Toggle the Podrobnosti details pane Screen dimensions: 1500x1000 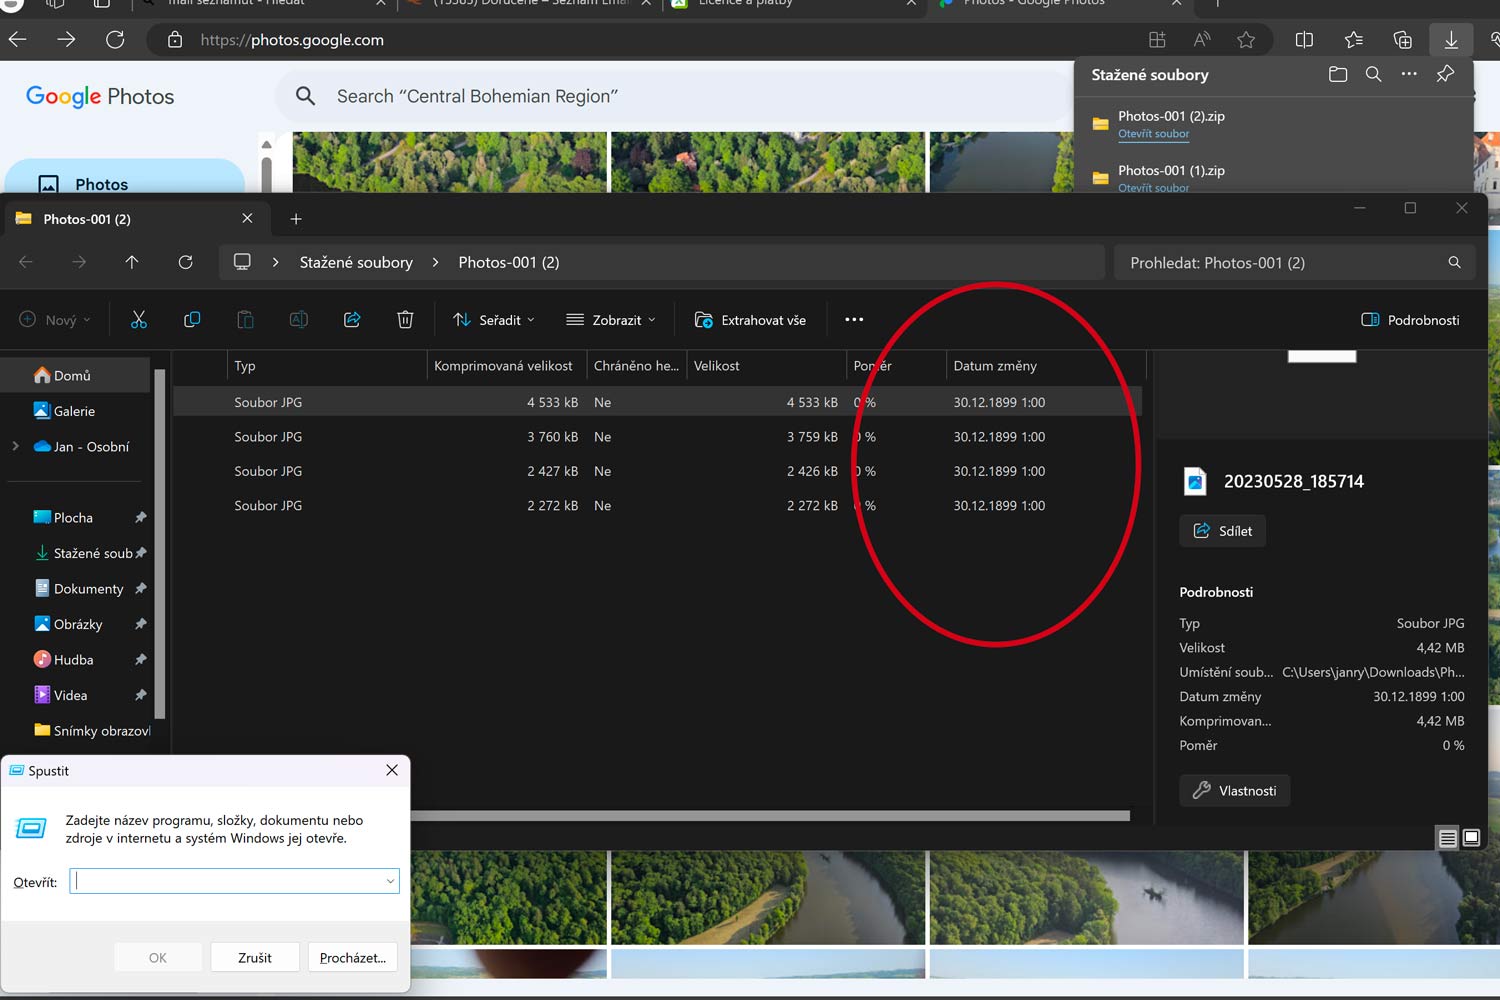[x=1410, y=320]
